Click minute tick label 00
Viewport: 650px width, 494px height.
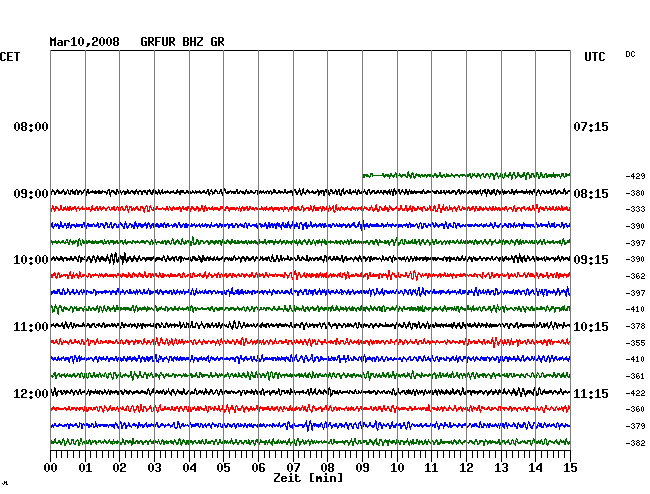(x=51, y=468)
